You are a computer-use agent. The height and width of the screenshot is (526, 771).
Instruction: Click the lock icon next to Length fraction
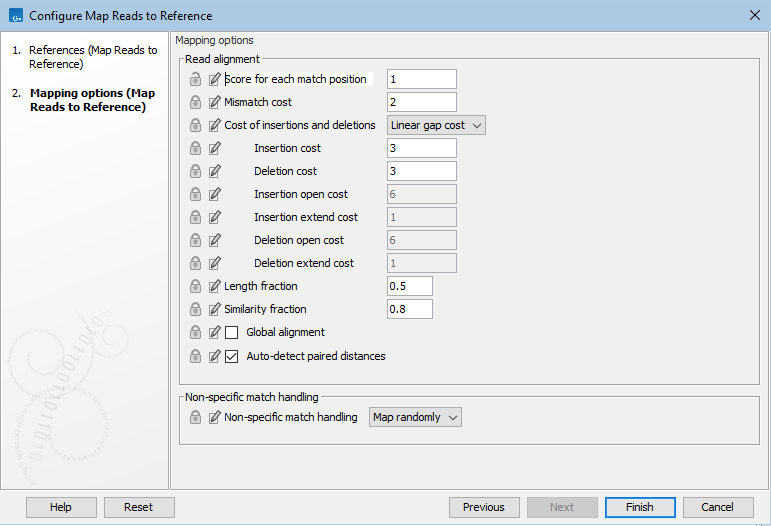(196, 286)
